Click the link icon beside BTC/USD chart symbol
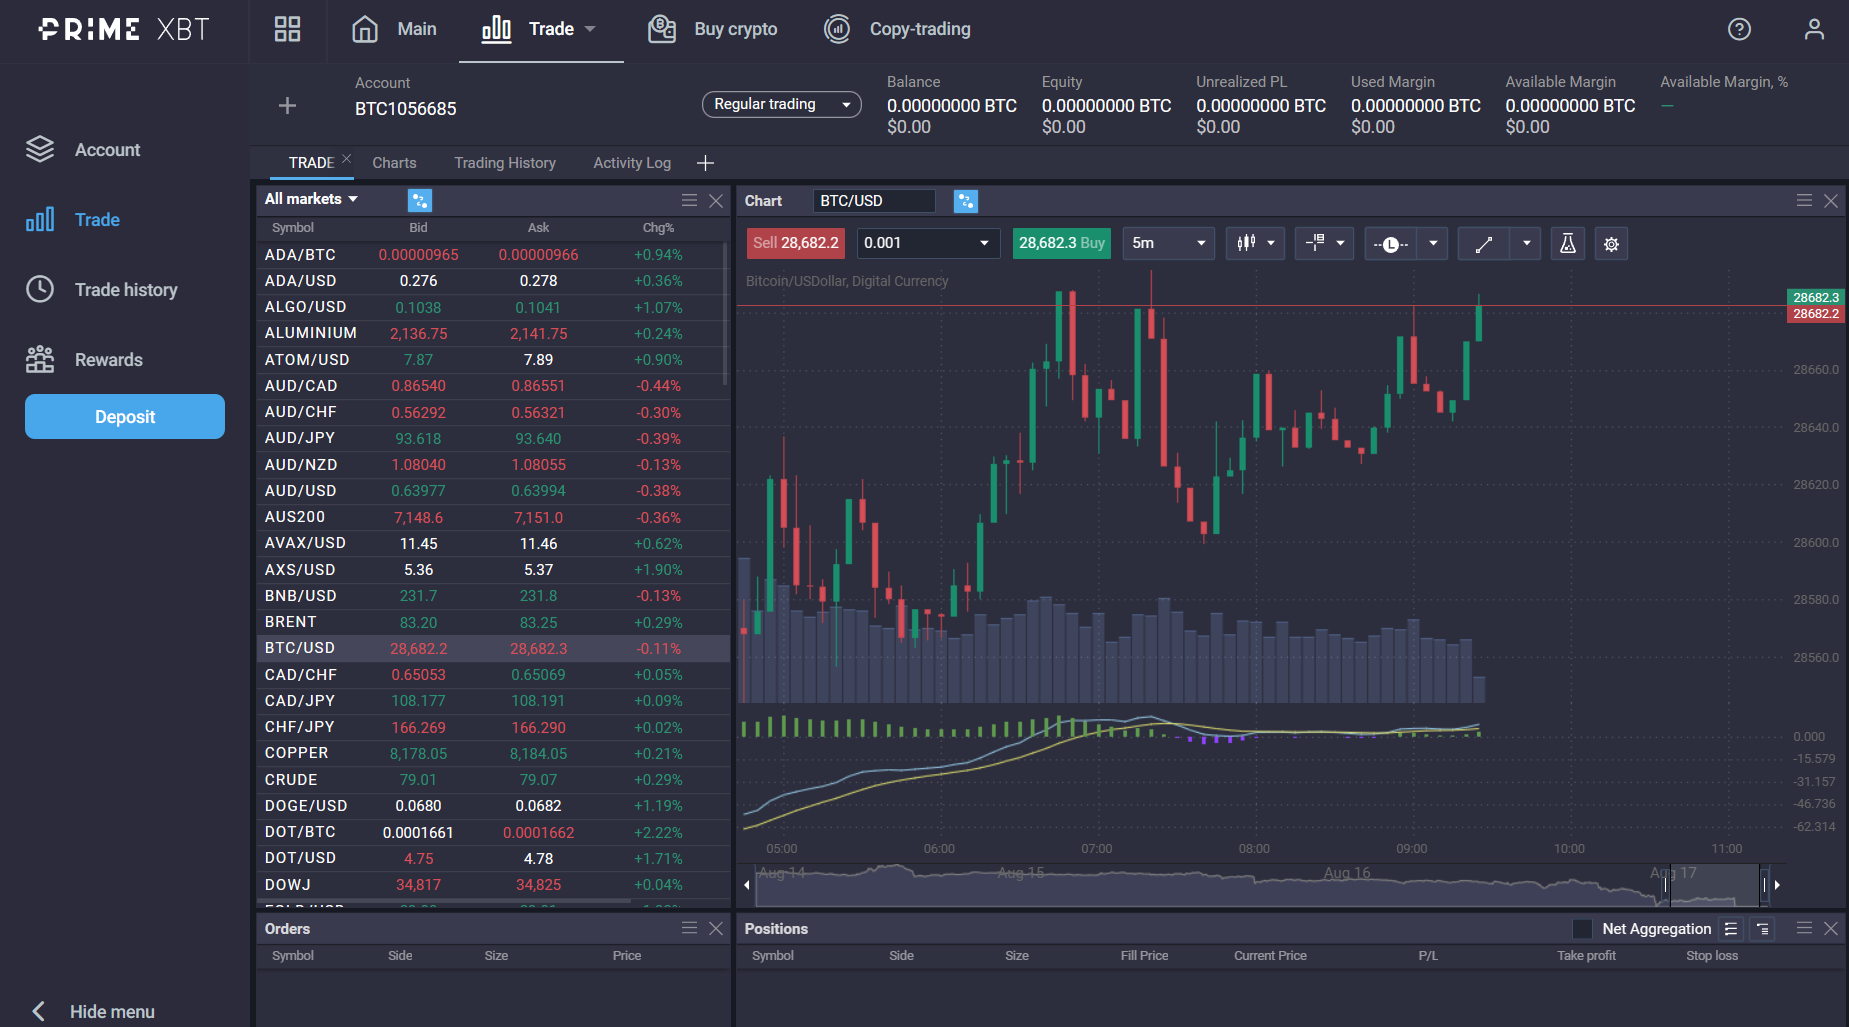The width and height of the screenshot is (1849, 1027). click(966, 201)
